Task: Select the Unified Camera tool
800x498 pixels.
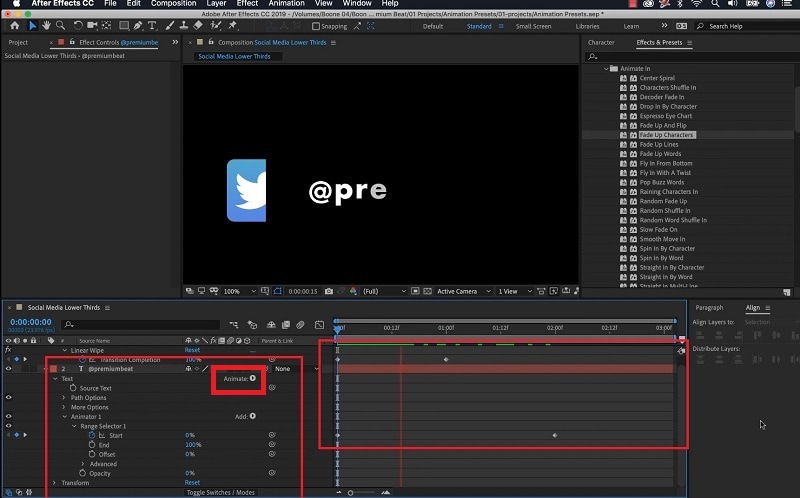Action: [92, 26]
